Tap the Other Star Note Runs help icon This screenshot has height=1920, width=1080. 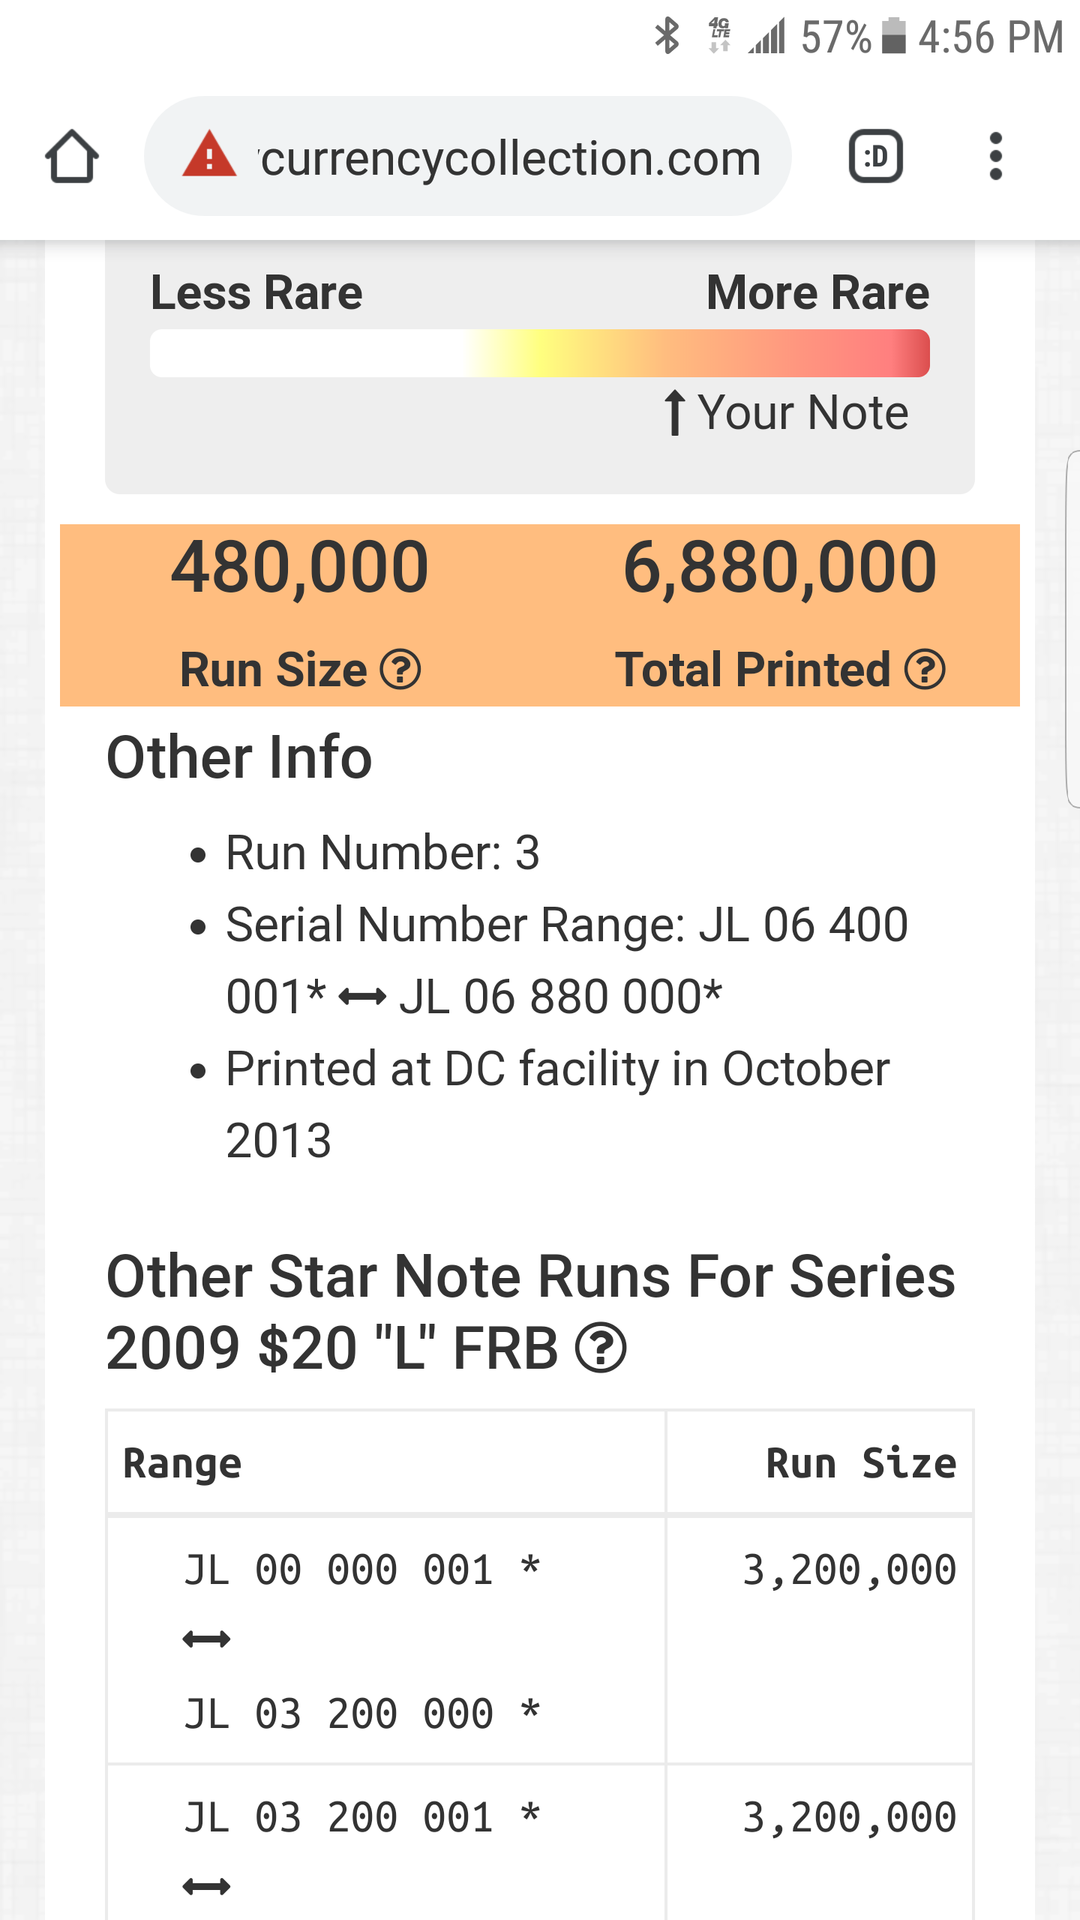tap(601, 1348)
